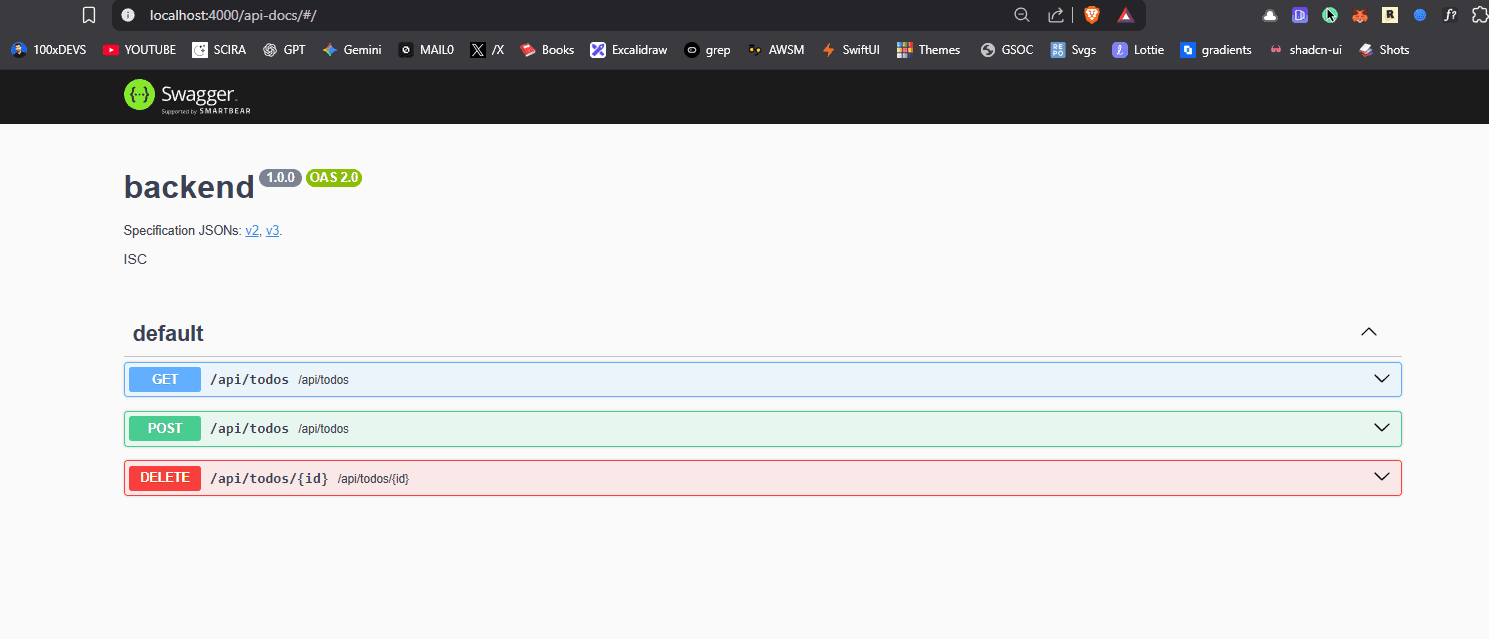Open Brave Shields from the address bar

(x=1091, y=15)
